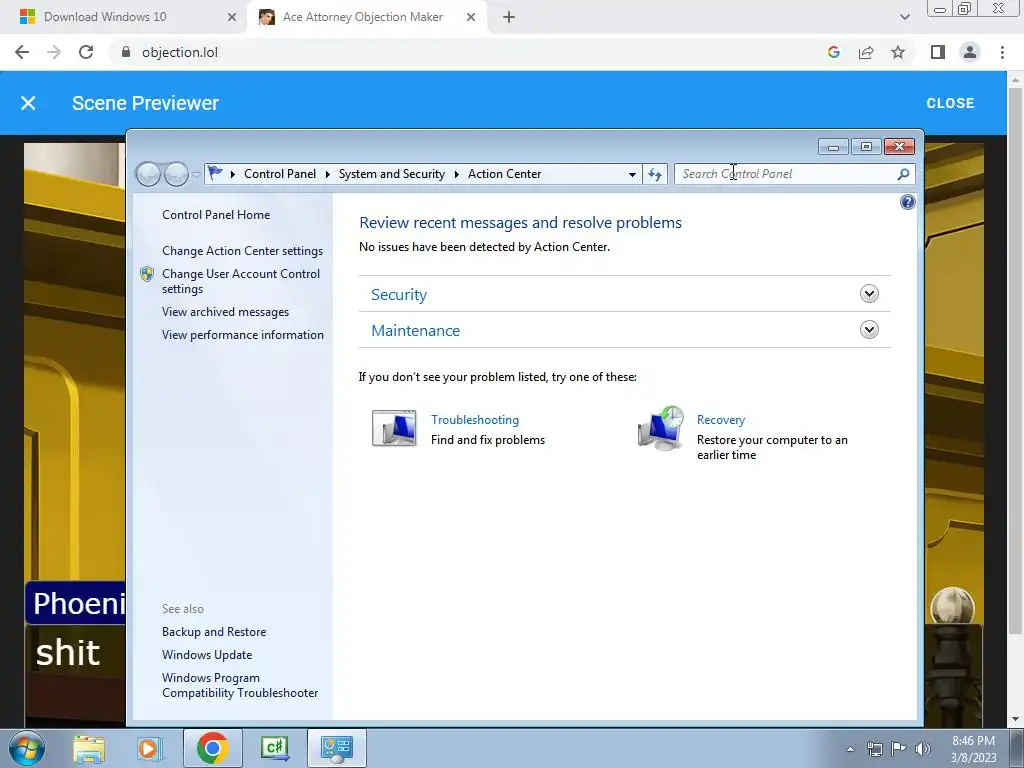Viewport: 1024px width, 768px height.
Task: Click the CLOSE button in Scene Previewer
Action: pyautogui.click(x=950, y=103)
